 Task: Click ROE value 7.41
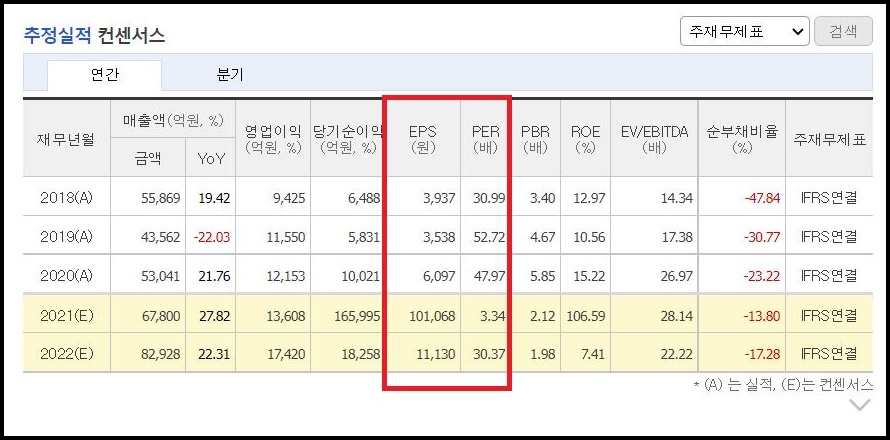click(x=593, y=354)
